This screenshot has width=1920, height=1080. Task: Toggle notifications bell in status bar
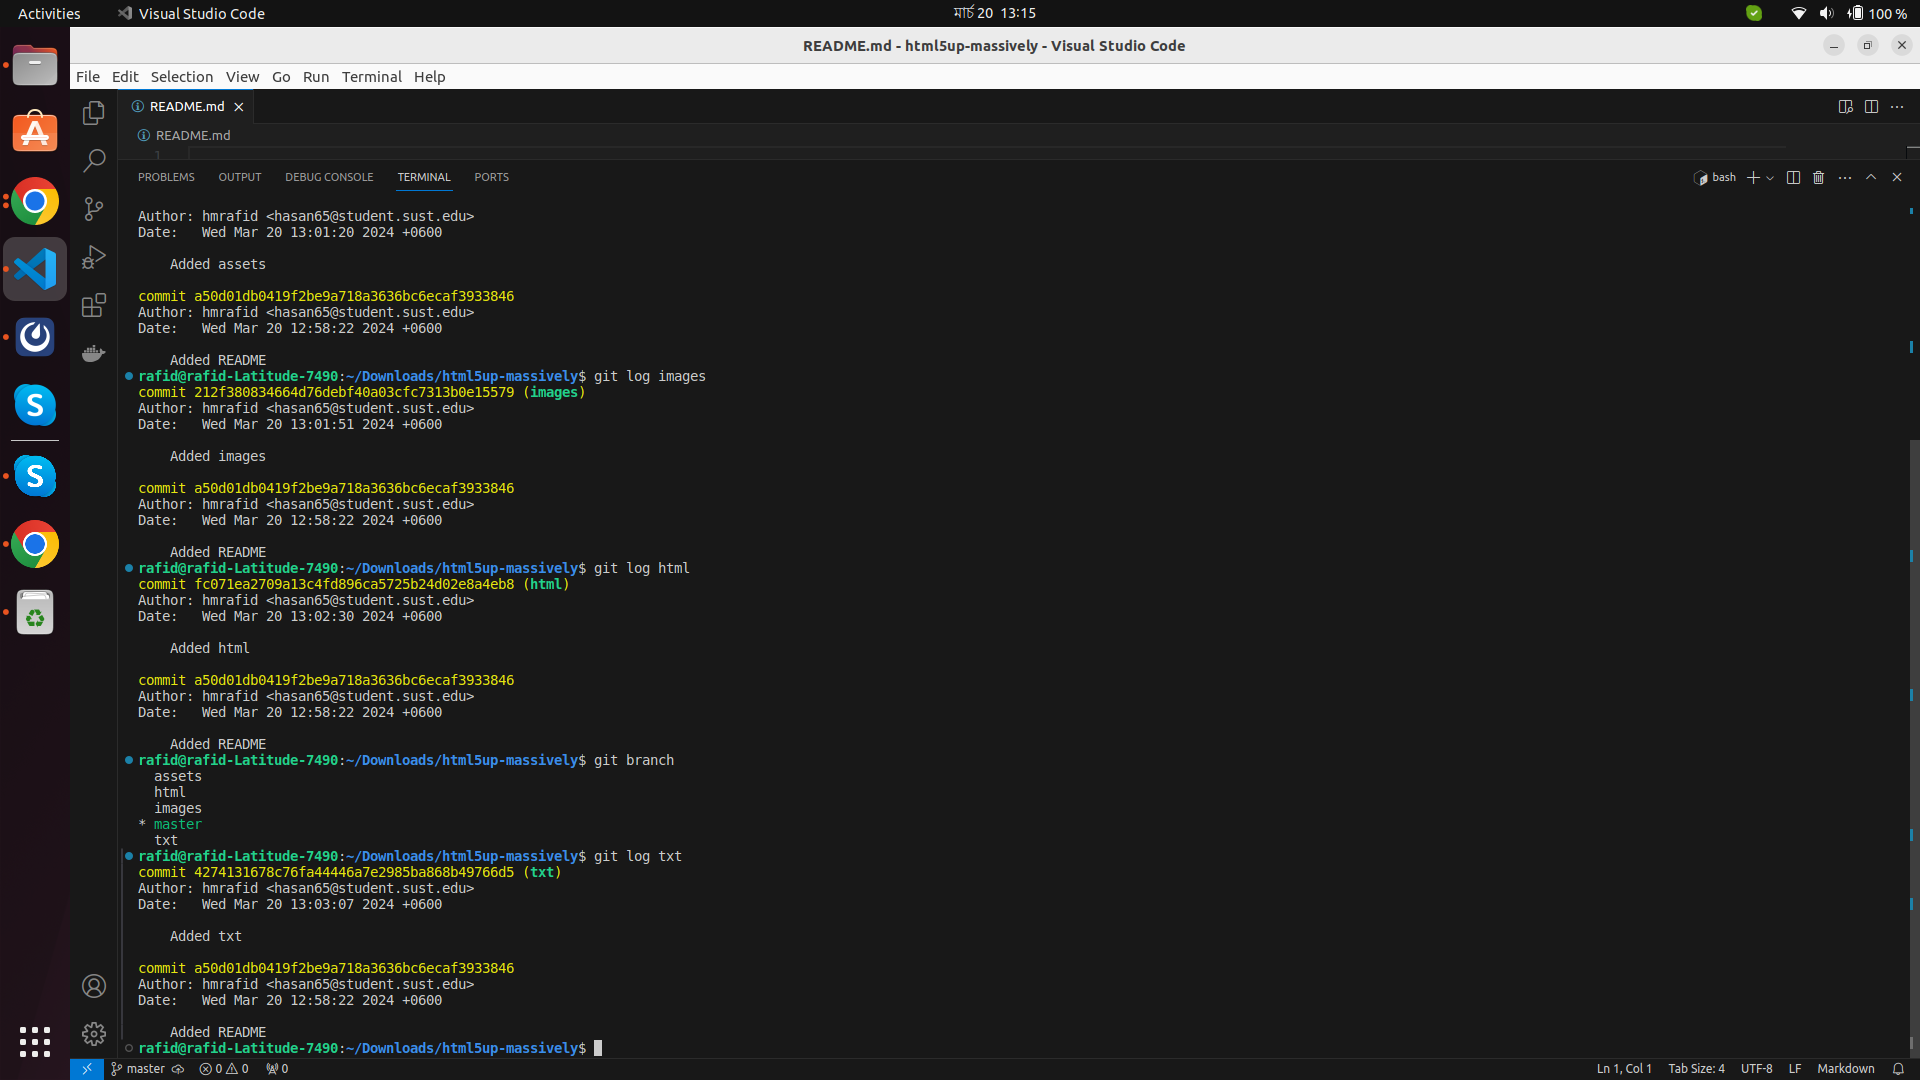[1898, 1068]
